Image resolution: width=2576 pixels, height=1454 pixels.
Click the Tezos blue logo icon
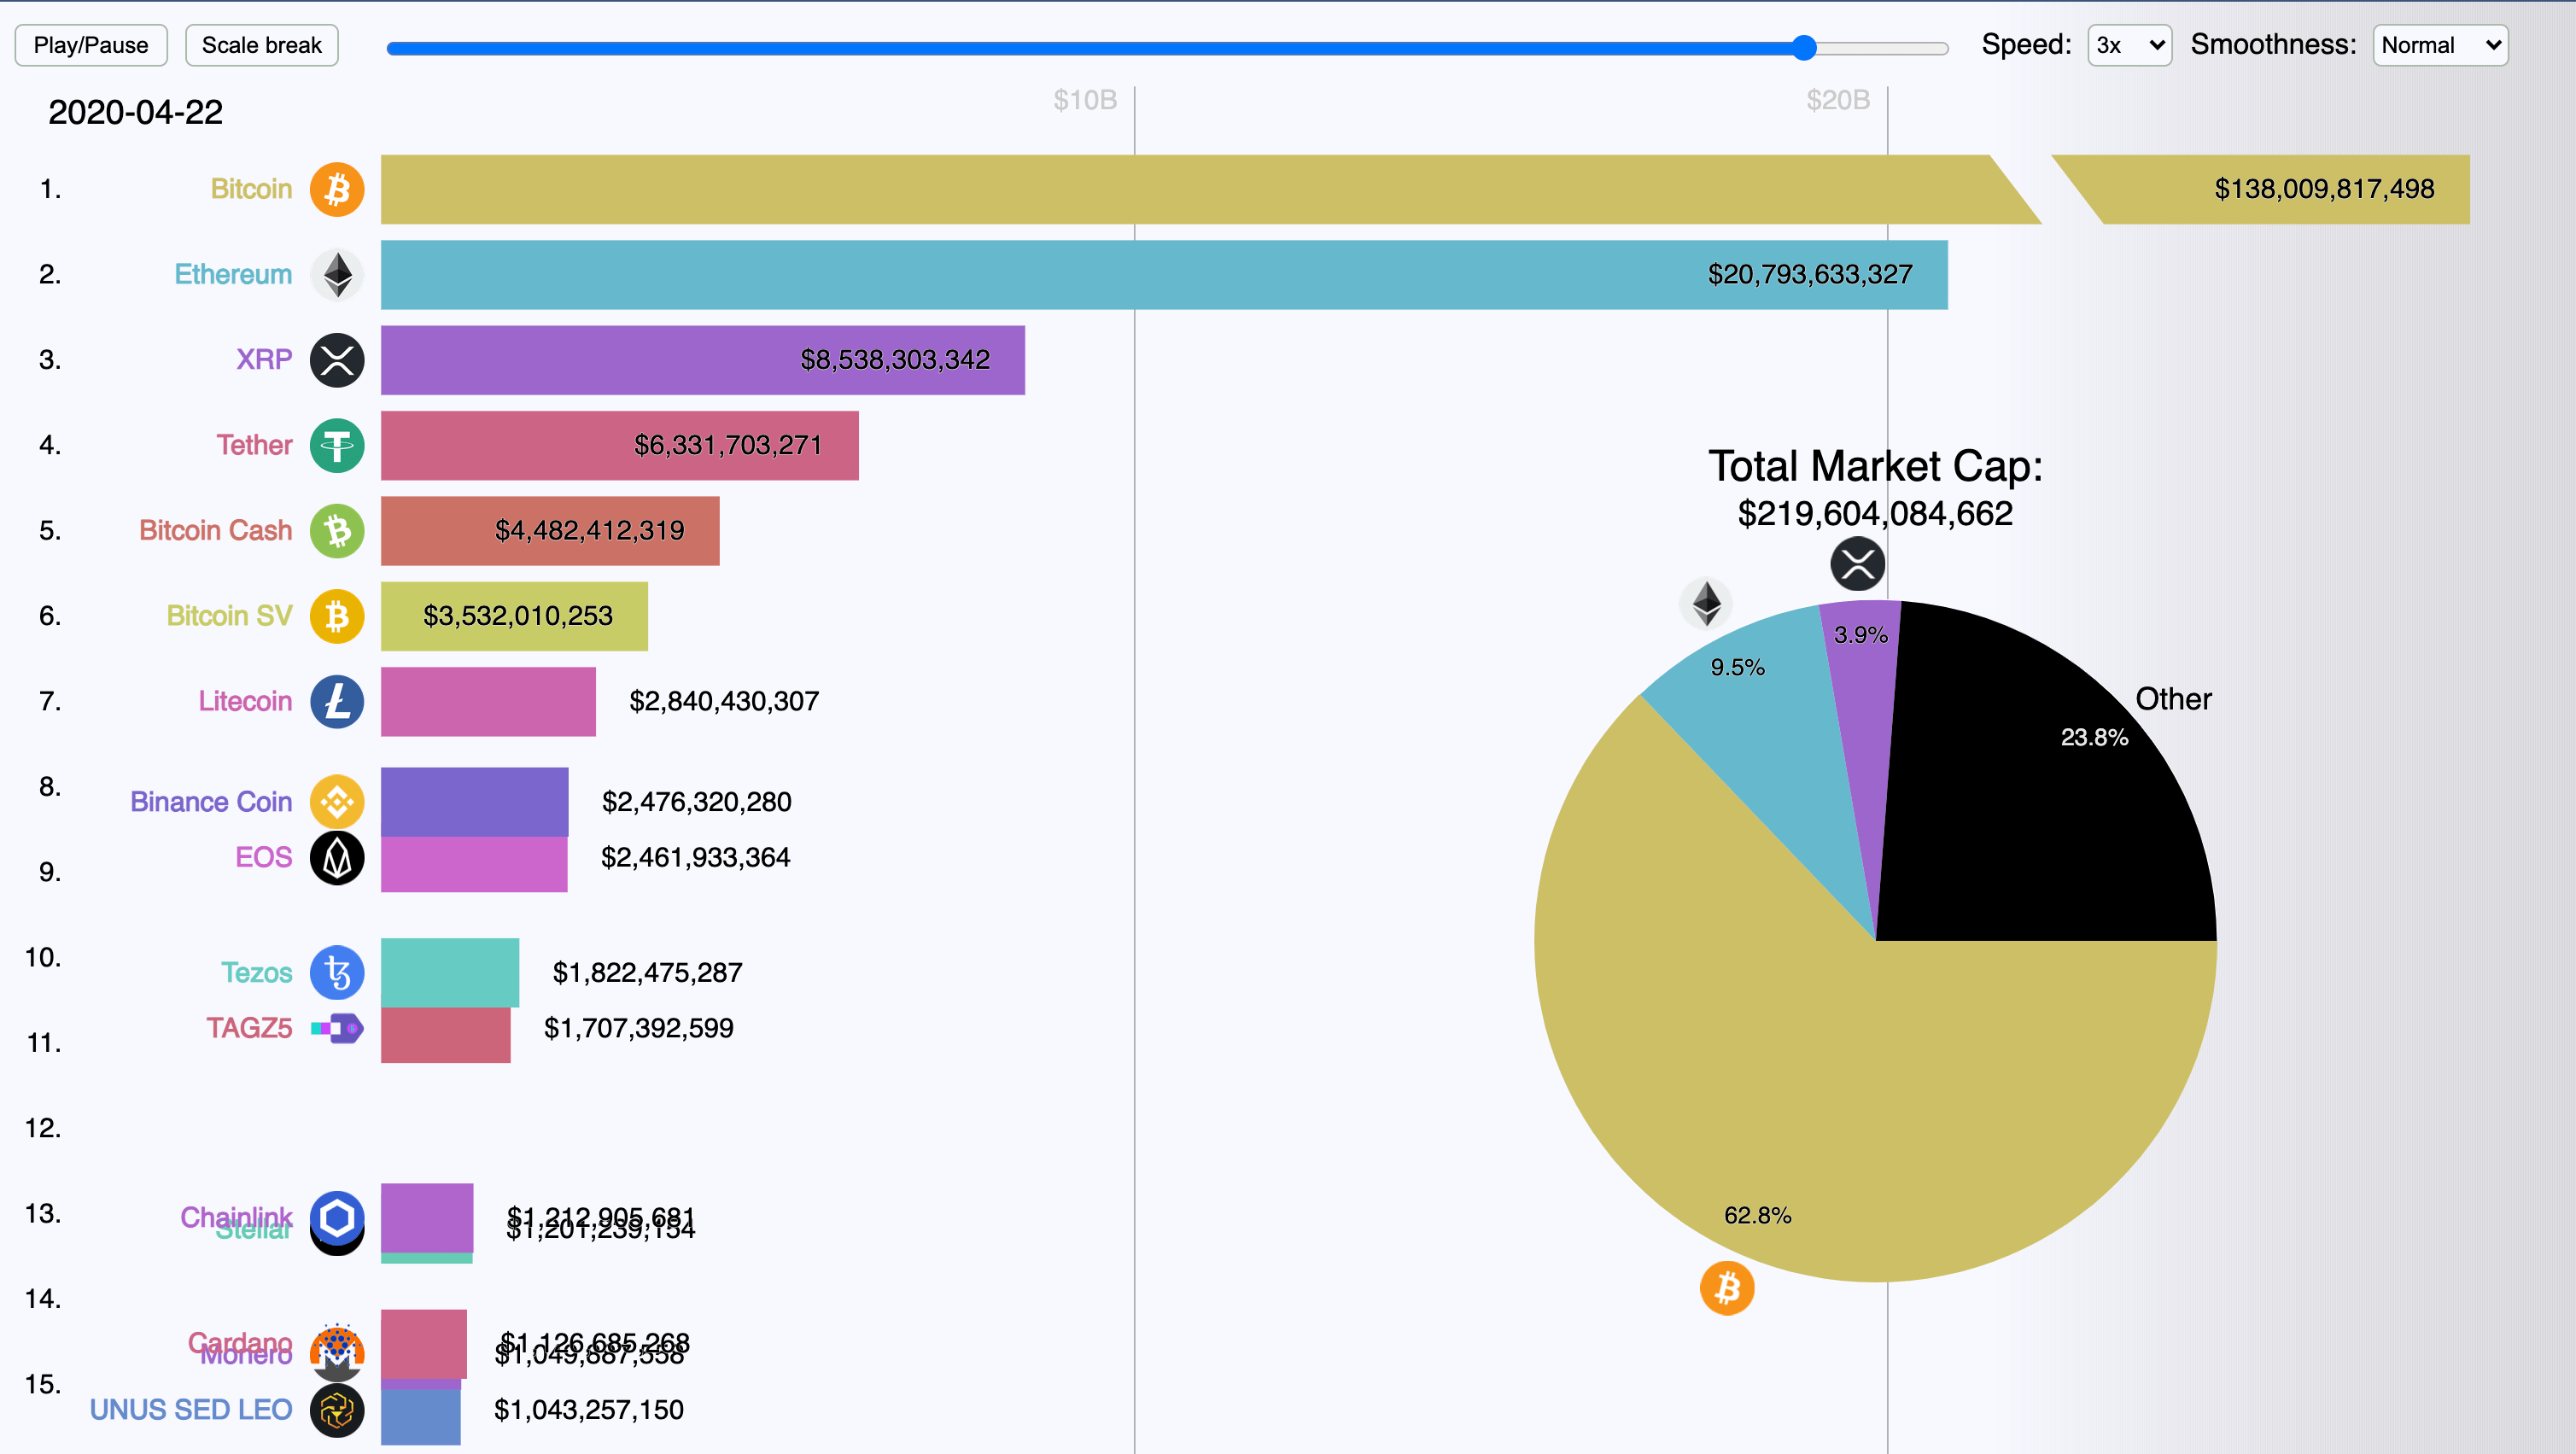[337, 972]
